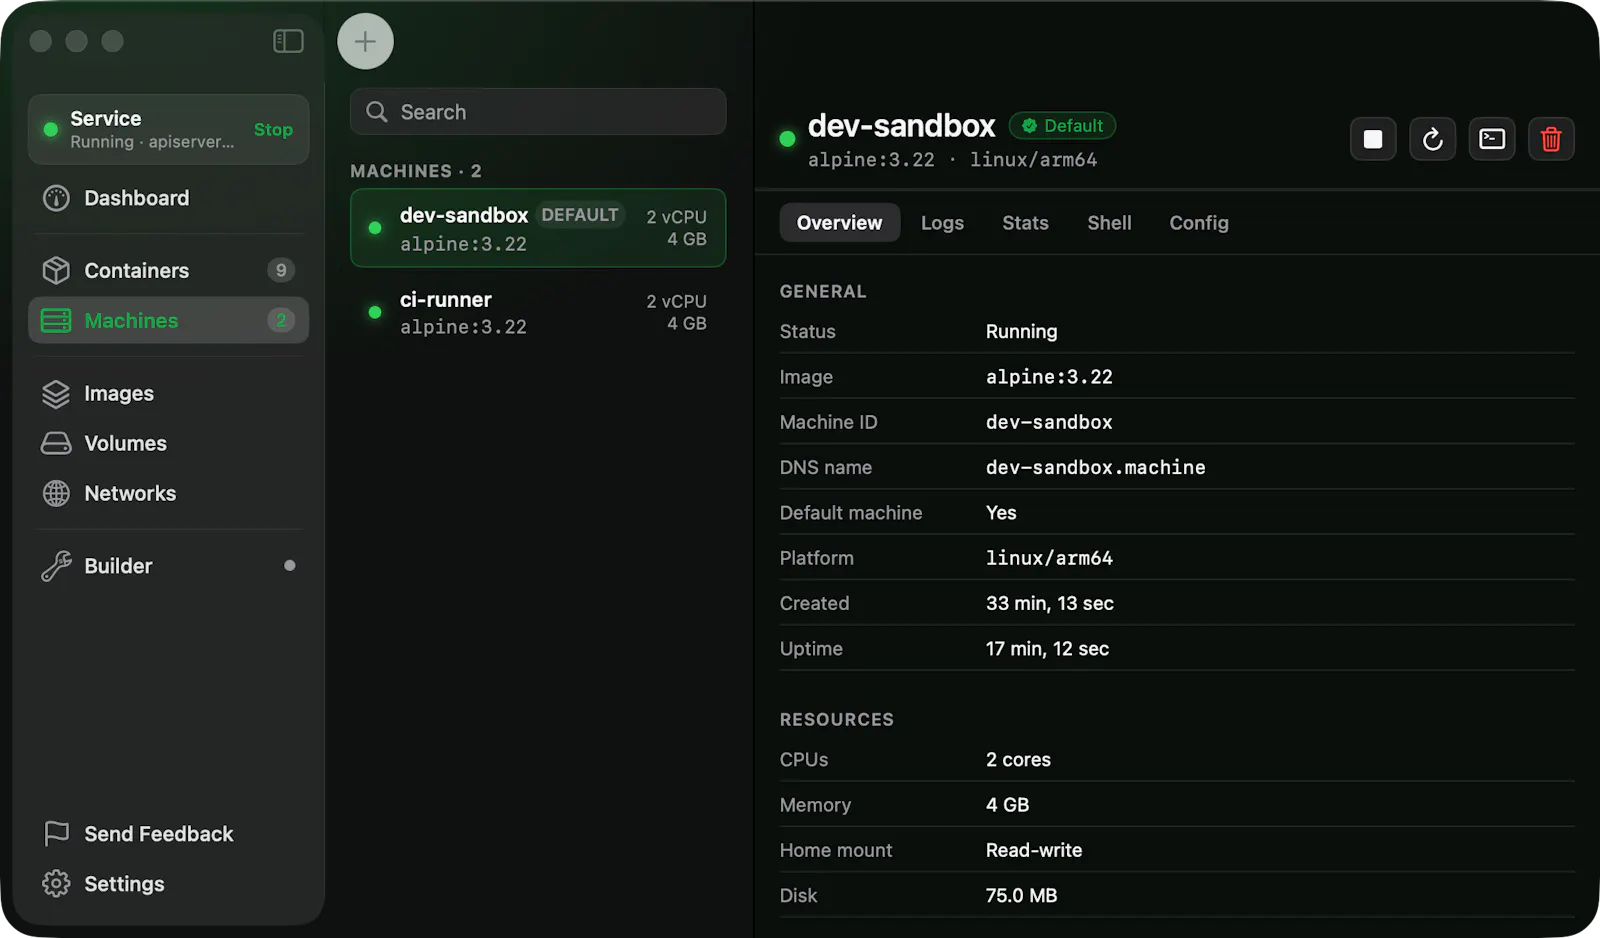
Task: Open the Volumes section
Action: coord(168,443)
